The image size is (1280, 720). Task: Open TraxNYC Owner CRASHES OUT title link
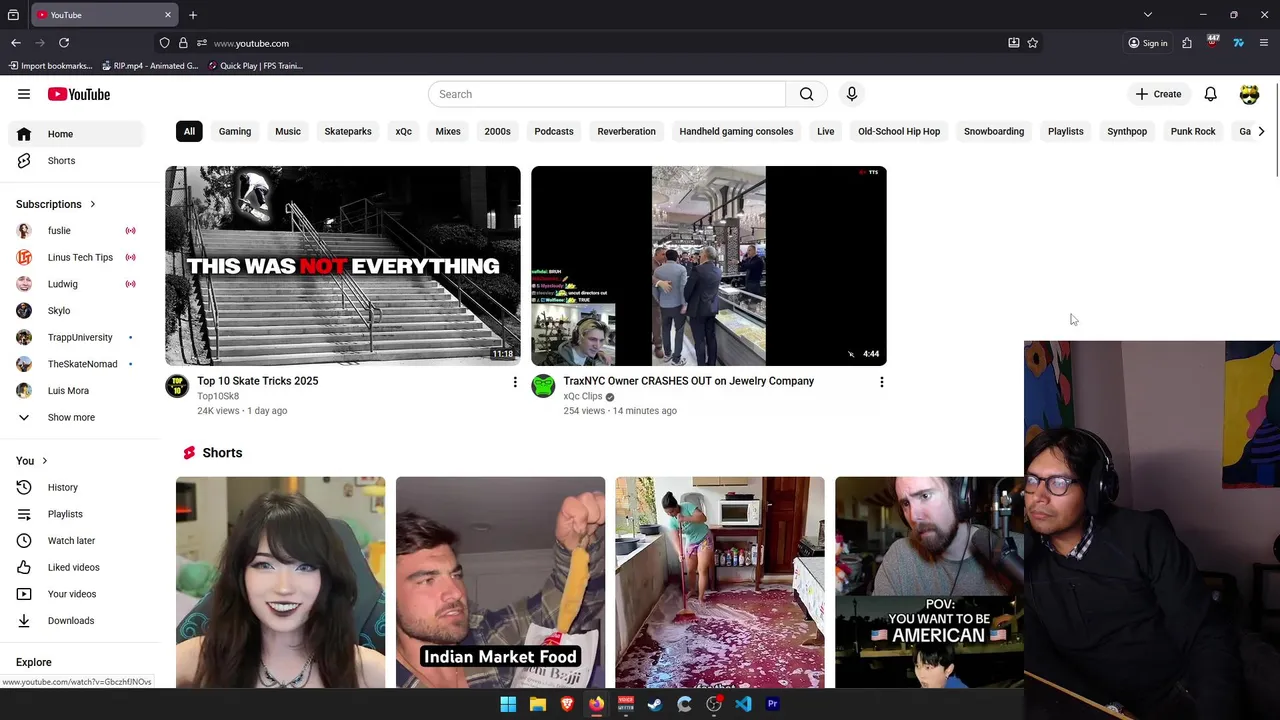coord(688,381)
